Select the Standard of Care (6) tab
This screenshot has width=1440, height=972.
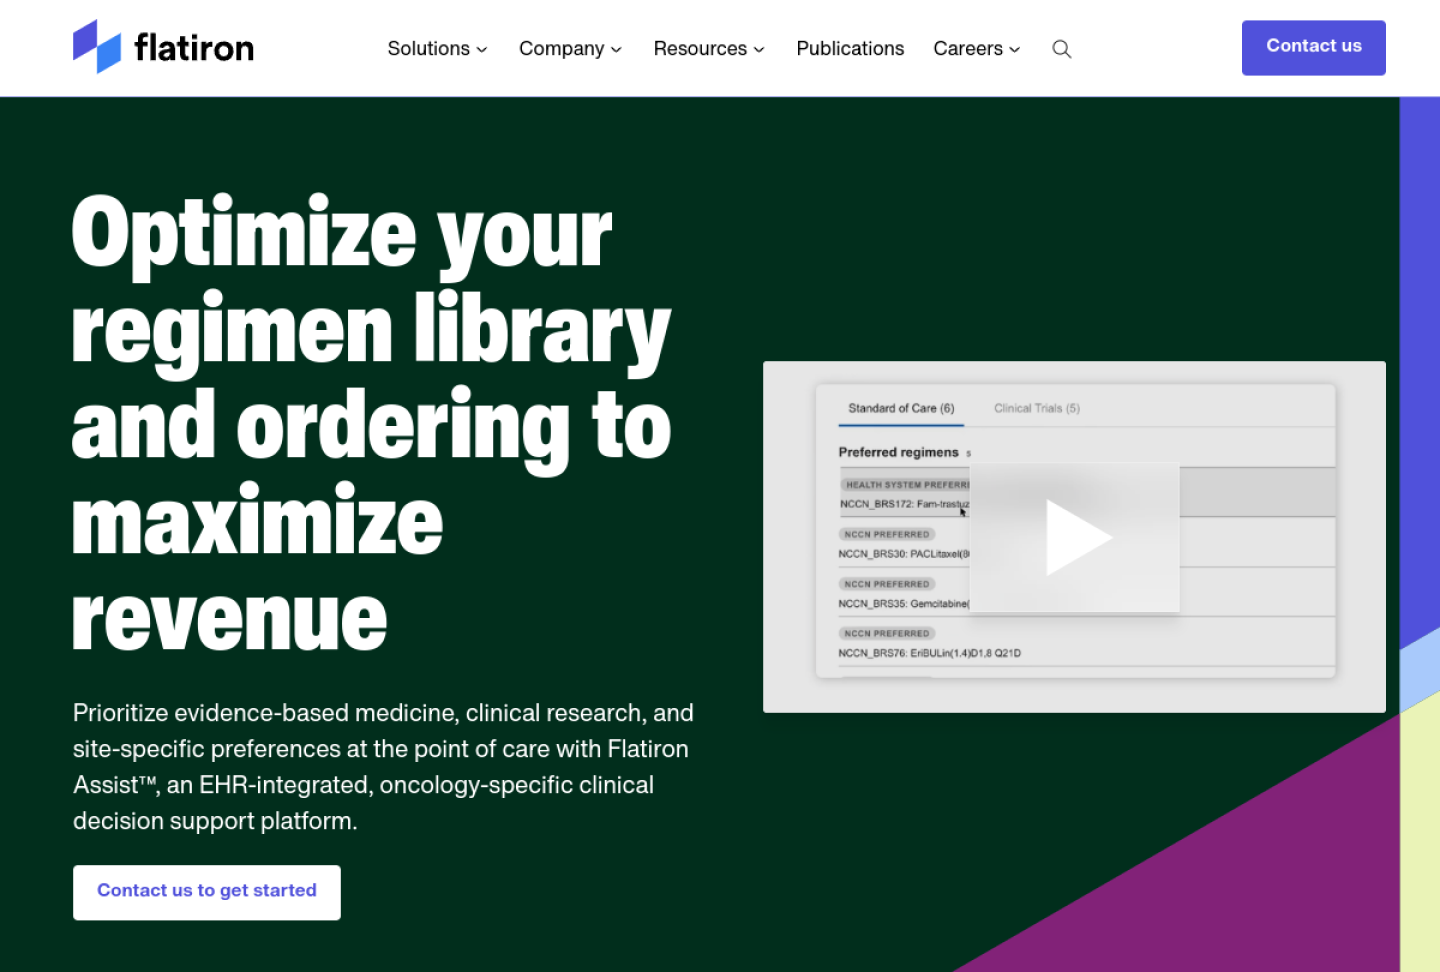(901, 408)
